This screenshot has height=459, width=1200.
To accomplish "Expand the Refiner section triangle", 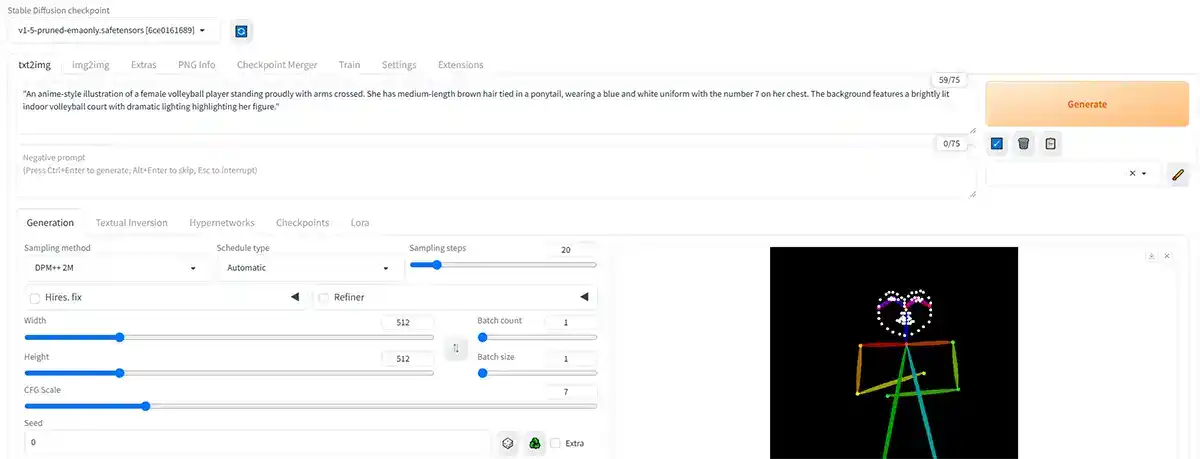I will point(584,297).
